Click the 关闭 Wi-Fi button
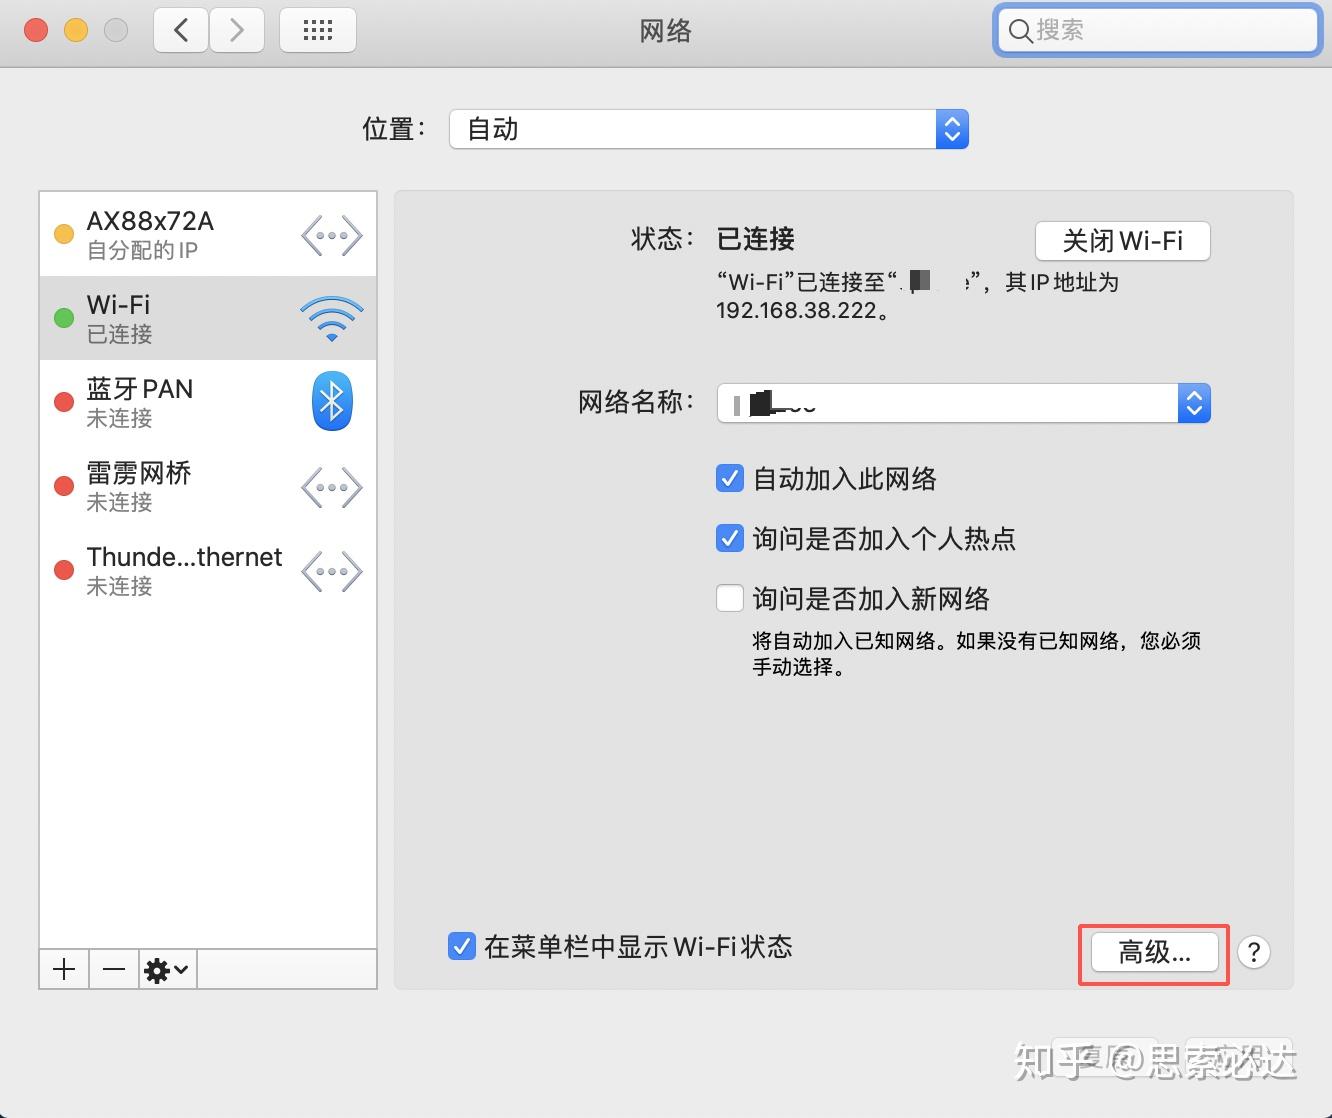The image size is (1332, 1118). pos(1121,240)
